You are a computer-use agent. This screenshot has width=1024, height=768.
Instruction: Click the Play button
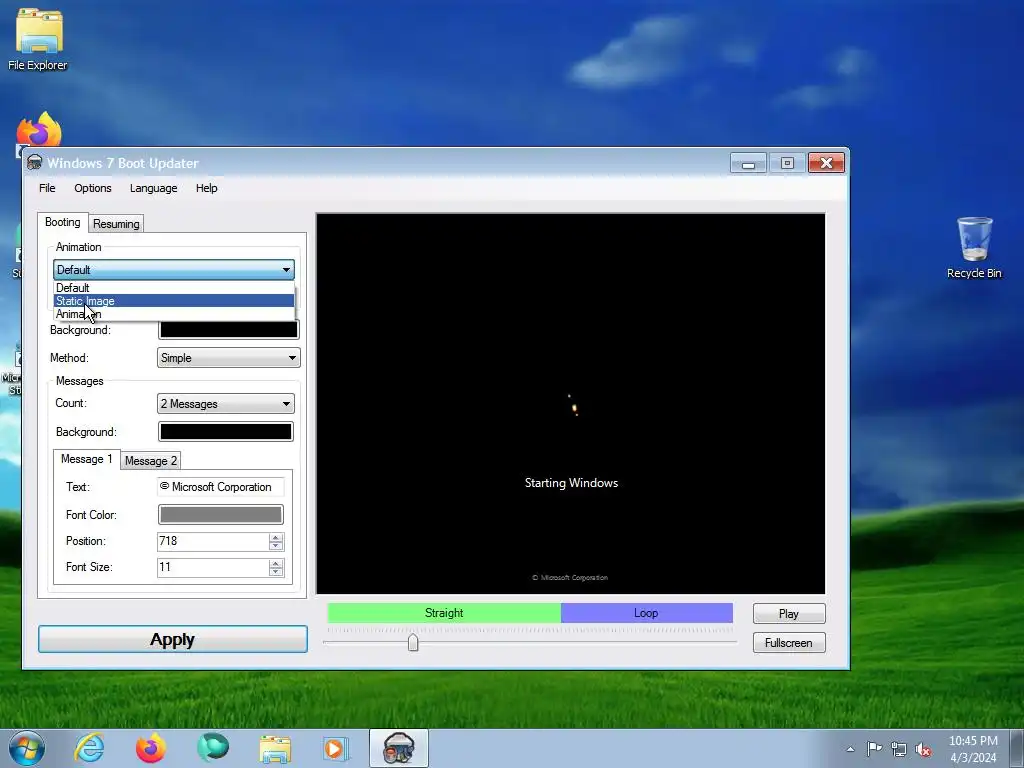tap(789, 614)
